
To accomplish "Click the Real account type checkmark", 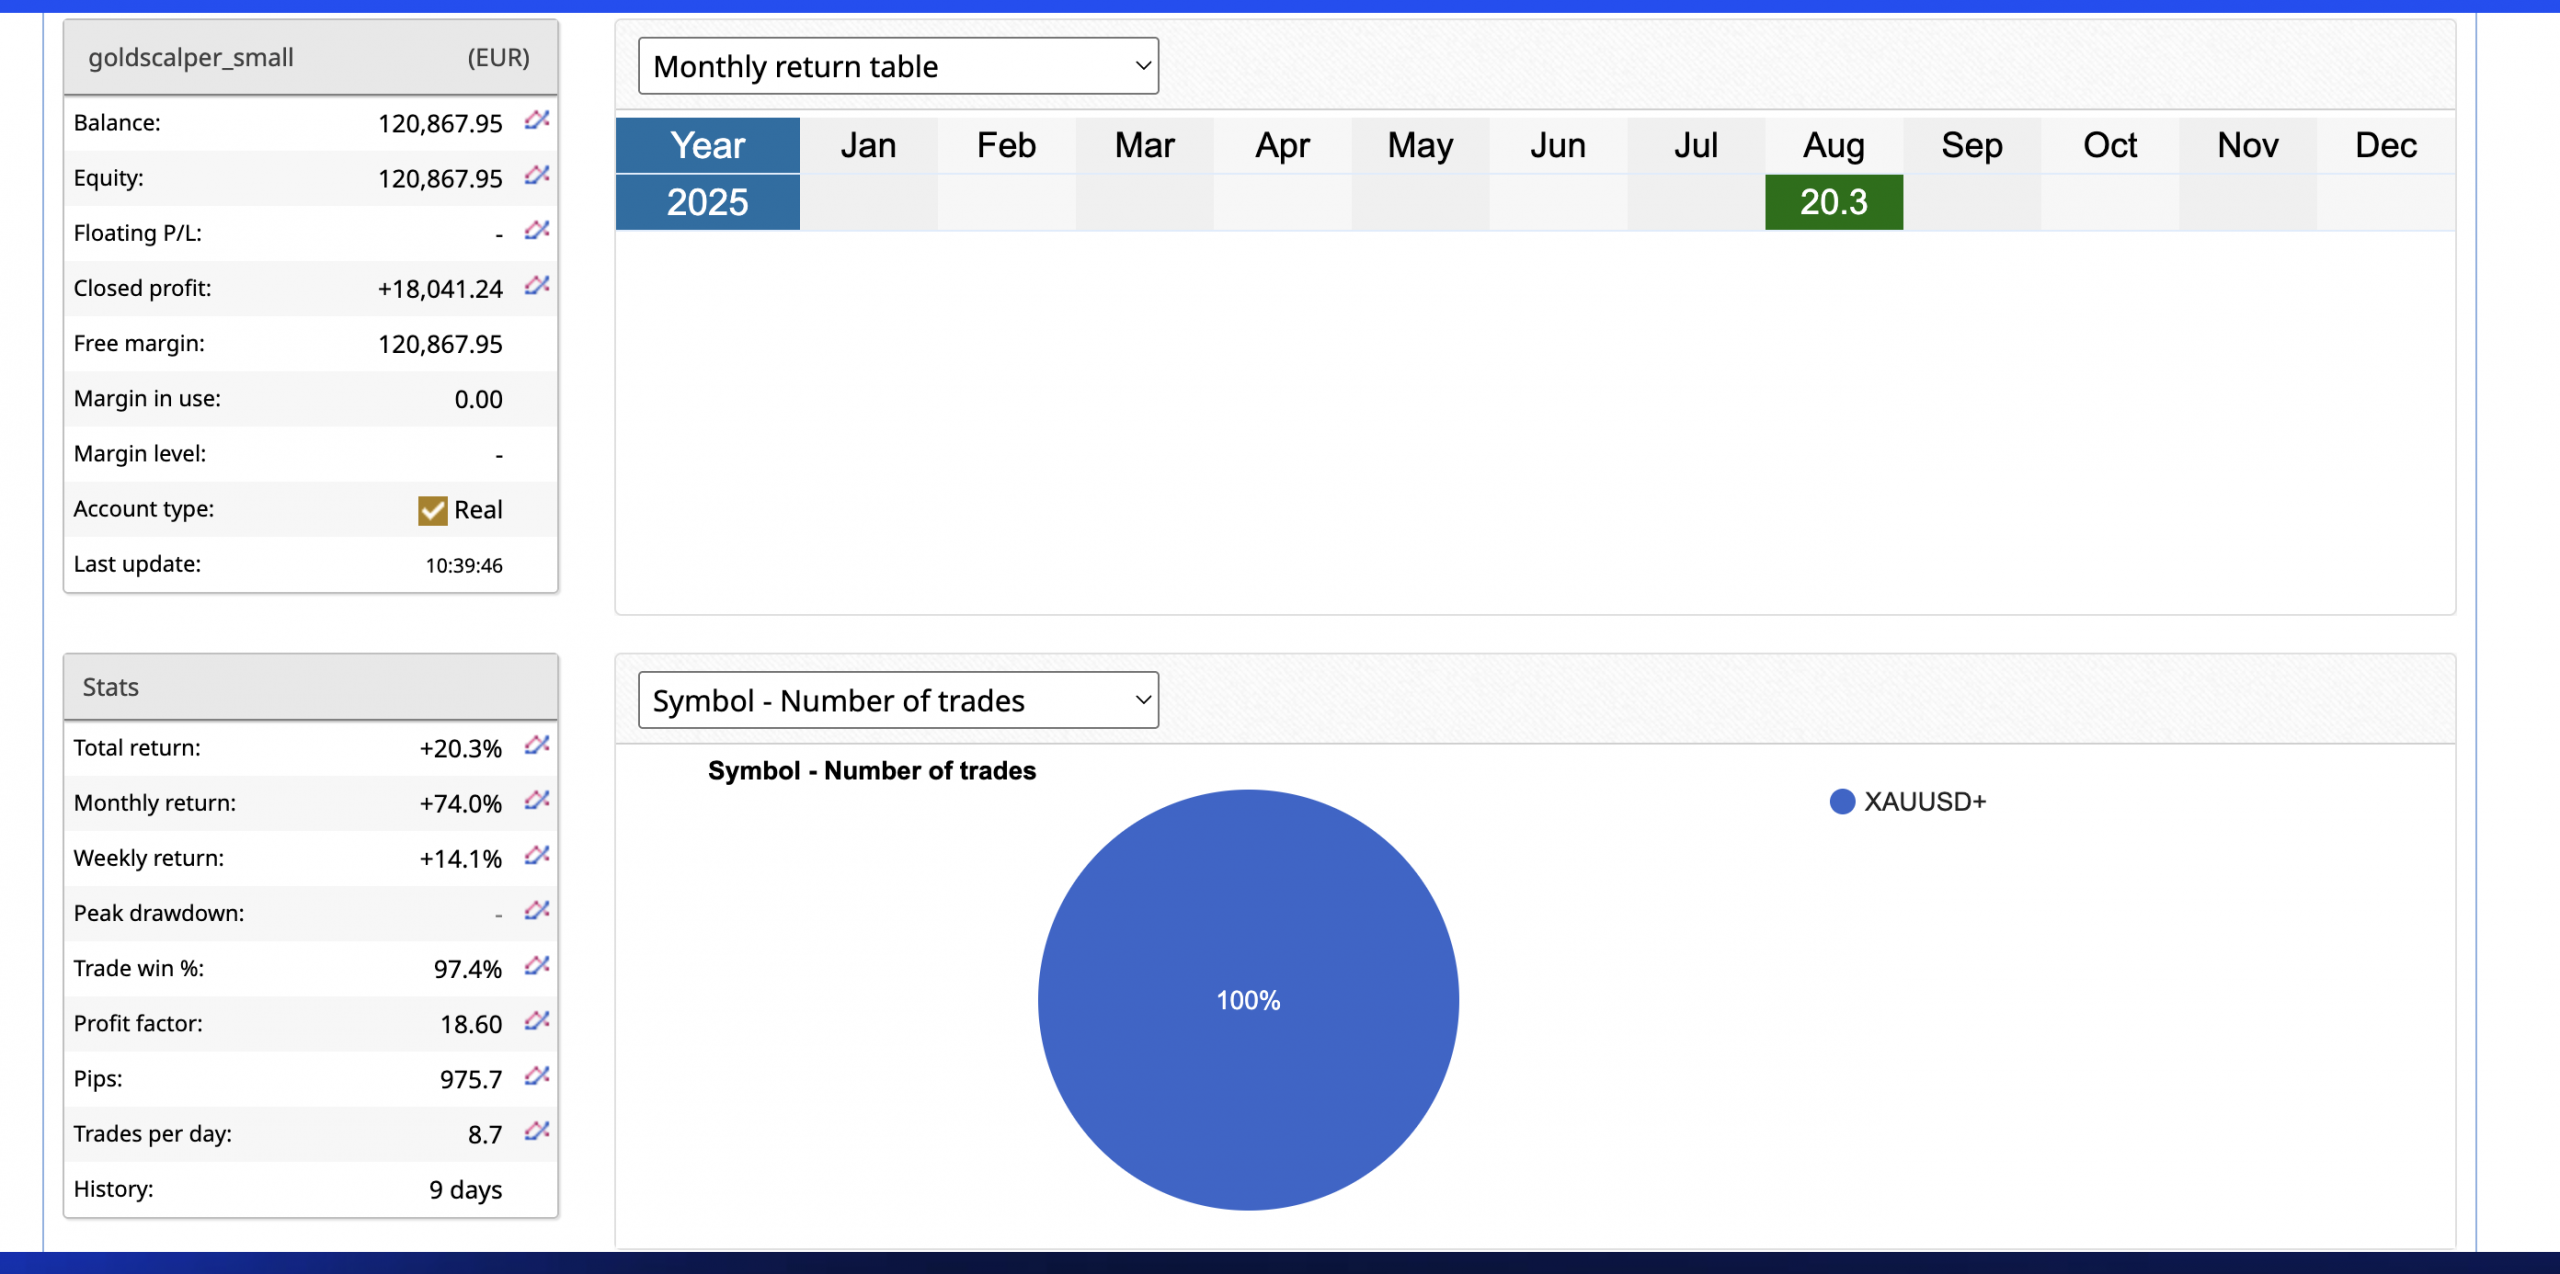I will (432, 510).
